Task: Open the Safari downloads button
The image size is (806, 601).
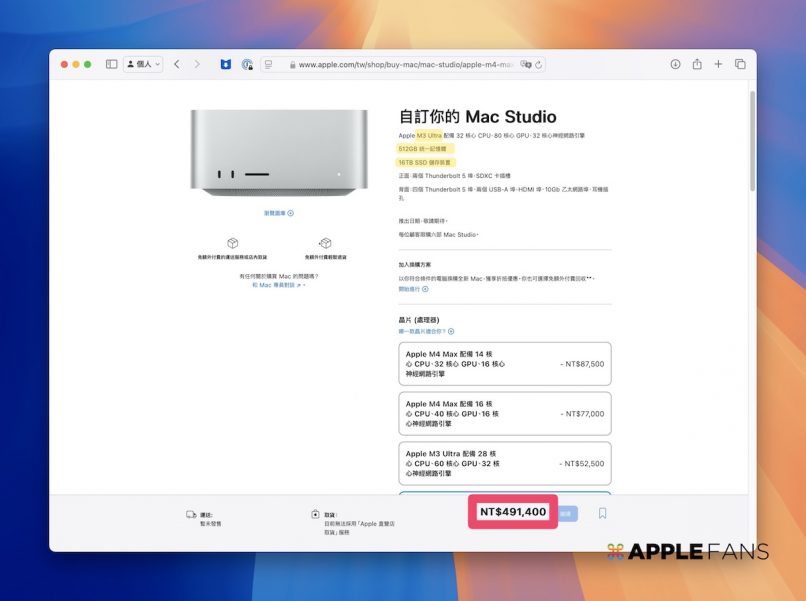Action: (675, 64)
